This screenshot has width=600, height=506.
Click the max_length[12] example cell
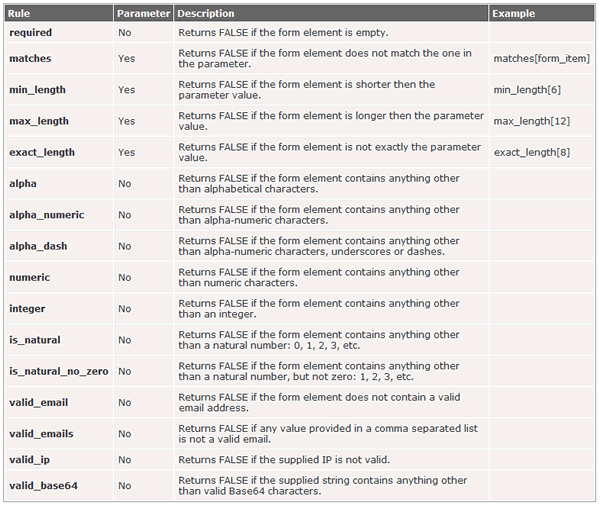(x=542, y=121)
